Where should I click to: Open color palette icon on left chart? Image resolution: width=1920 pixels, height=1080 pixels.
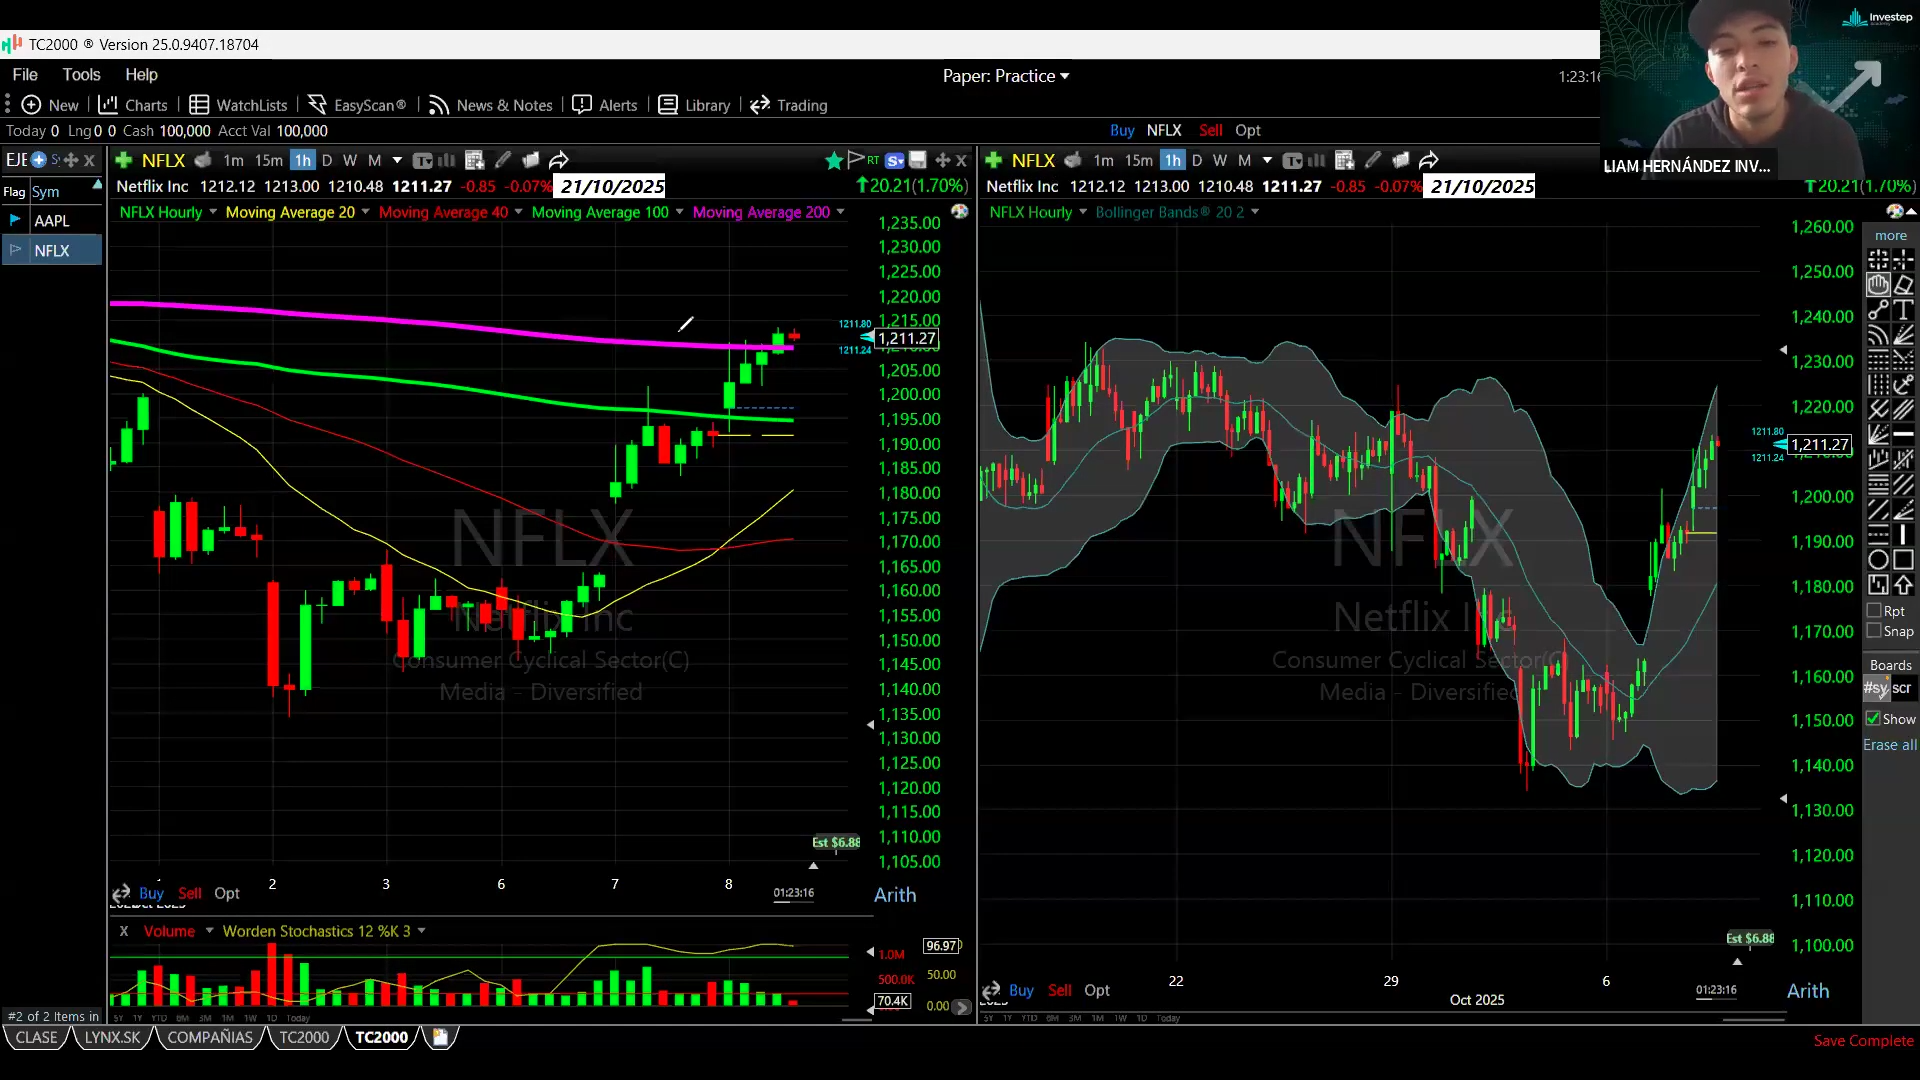pos(960,212)
